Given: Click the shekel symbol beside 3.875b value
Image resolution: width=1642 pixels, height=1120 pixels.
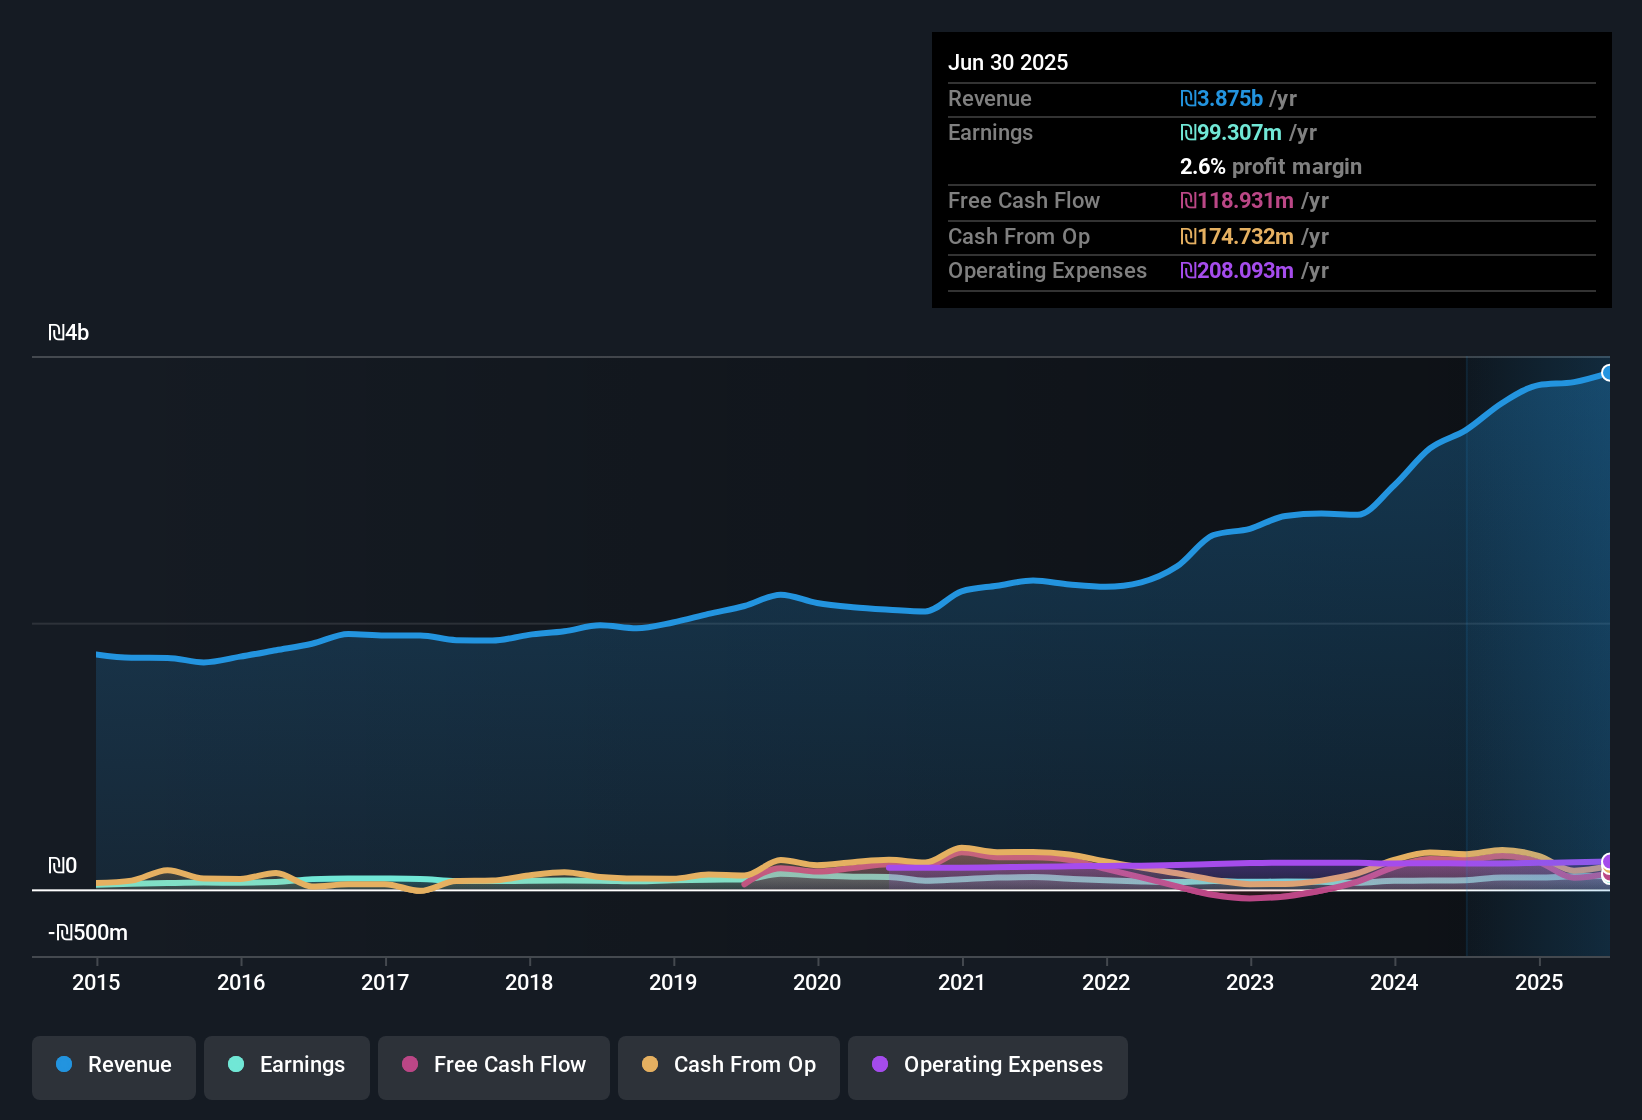Looking at the screenshot, I should [x=1186, y=98].
